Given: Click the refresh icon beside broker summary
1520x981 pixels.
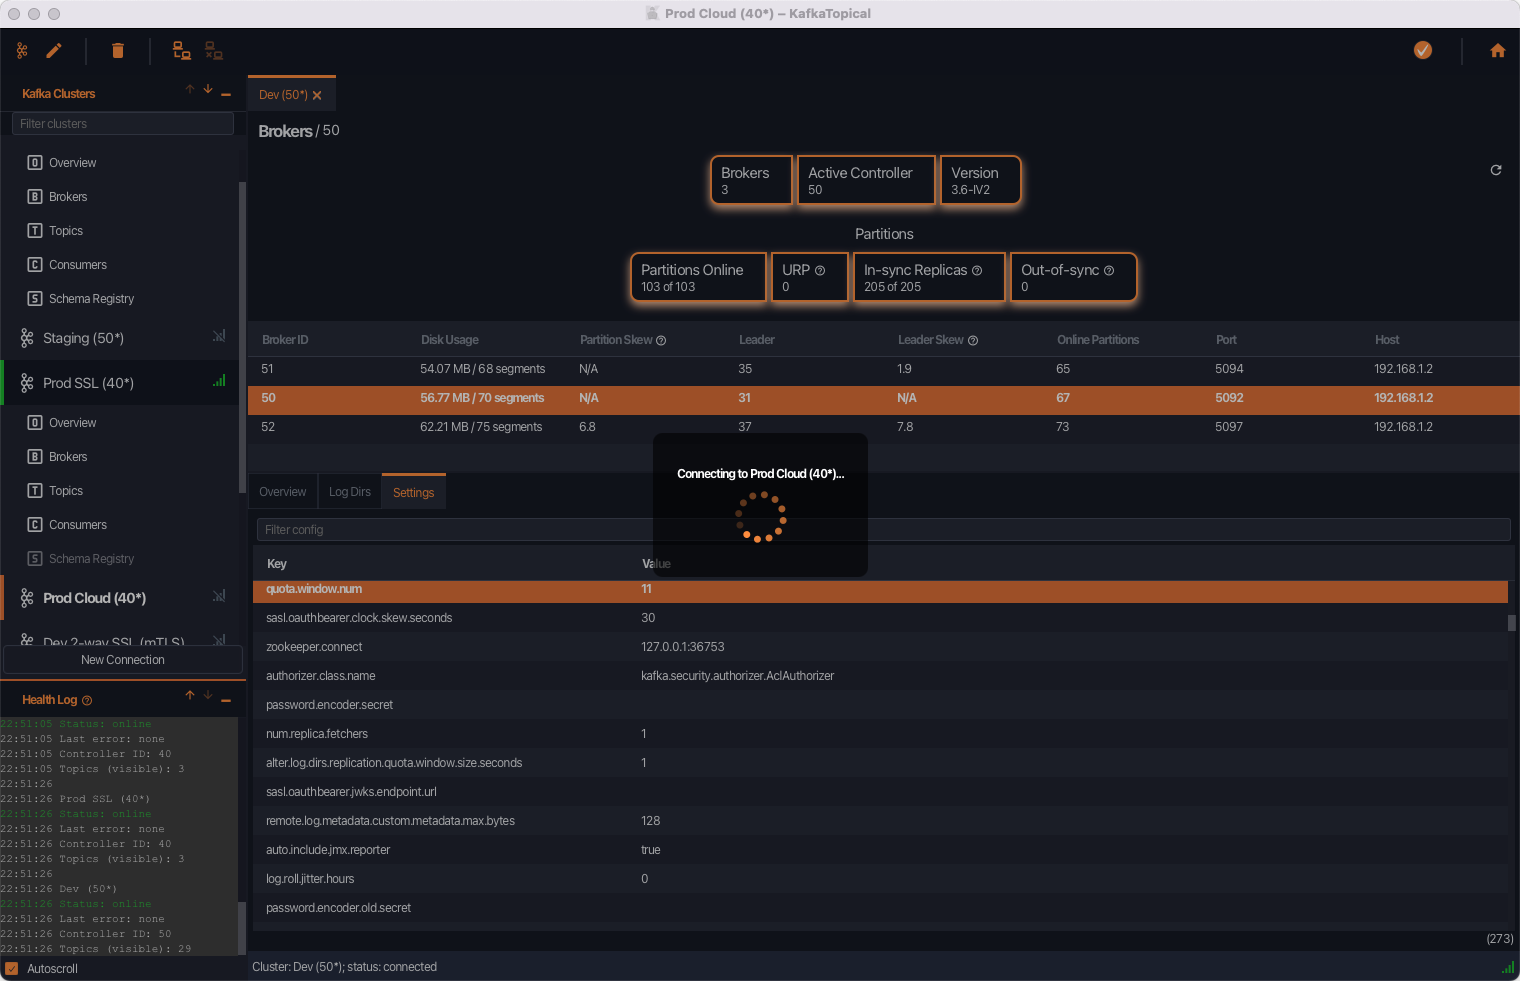Looking at the screenshot, I should click(1496, 170).
